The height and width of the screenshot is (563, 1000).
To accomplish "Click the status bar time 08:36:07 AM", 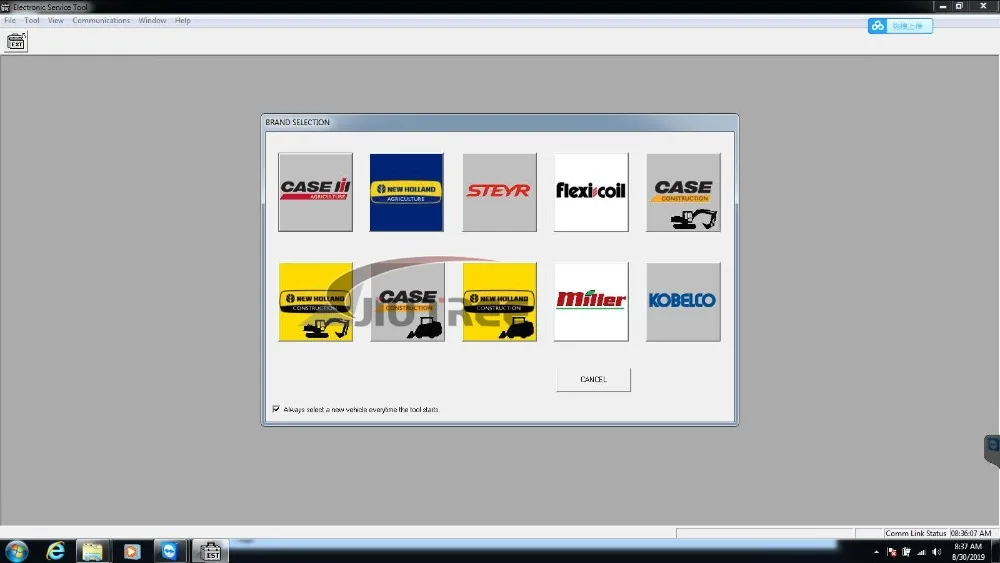I will [x=971, y=533].
